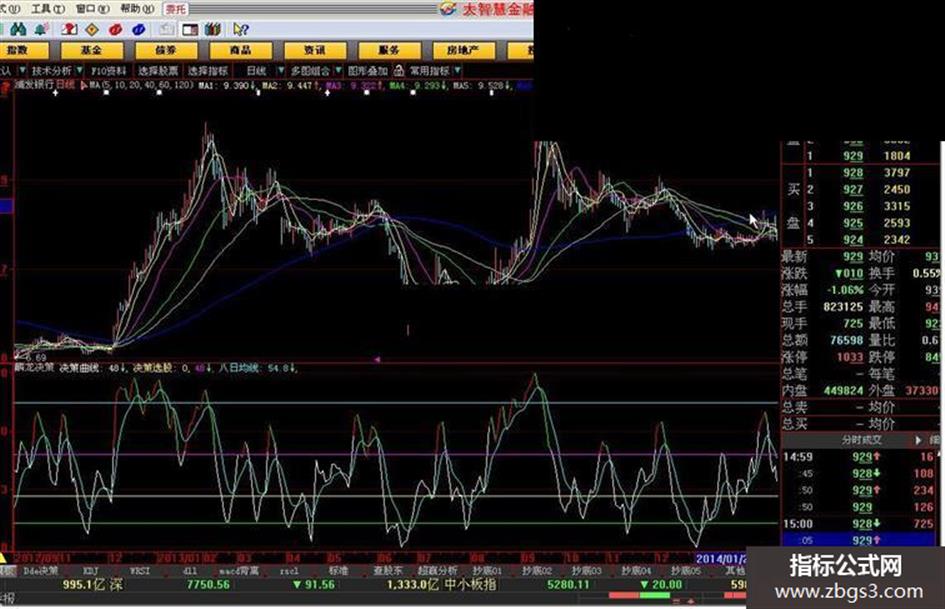Click the 5280.11 index value in status bar
Screen dimensions: 945x609
tap(568, 584)
